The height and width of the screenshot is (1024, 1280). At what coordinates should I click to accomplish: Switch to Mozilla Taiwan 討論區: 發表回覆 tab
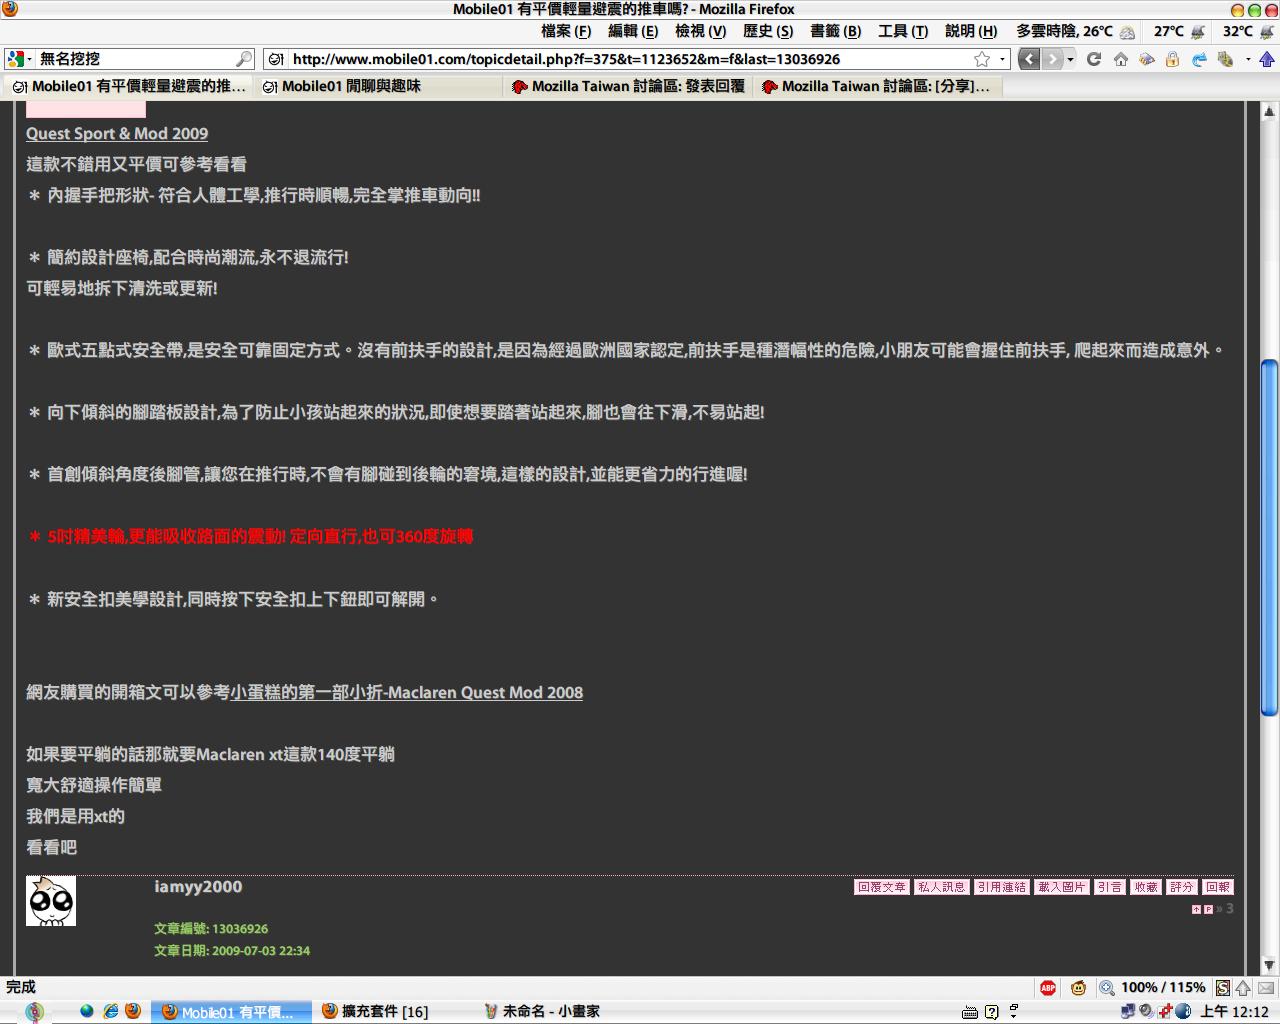point(628,87)
